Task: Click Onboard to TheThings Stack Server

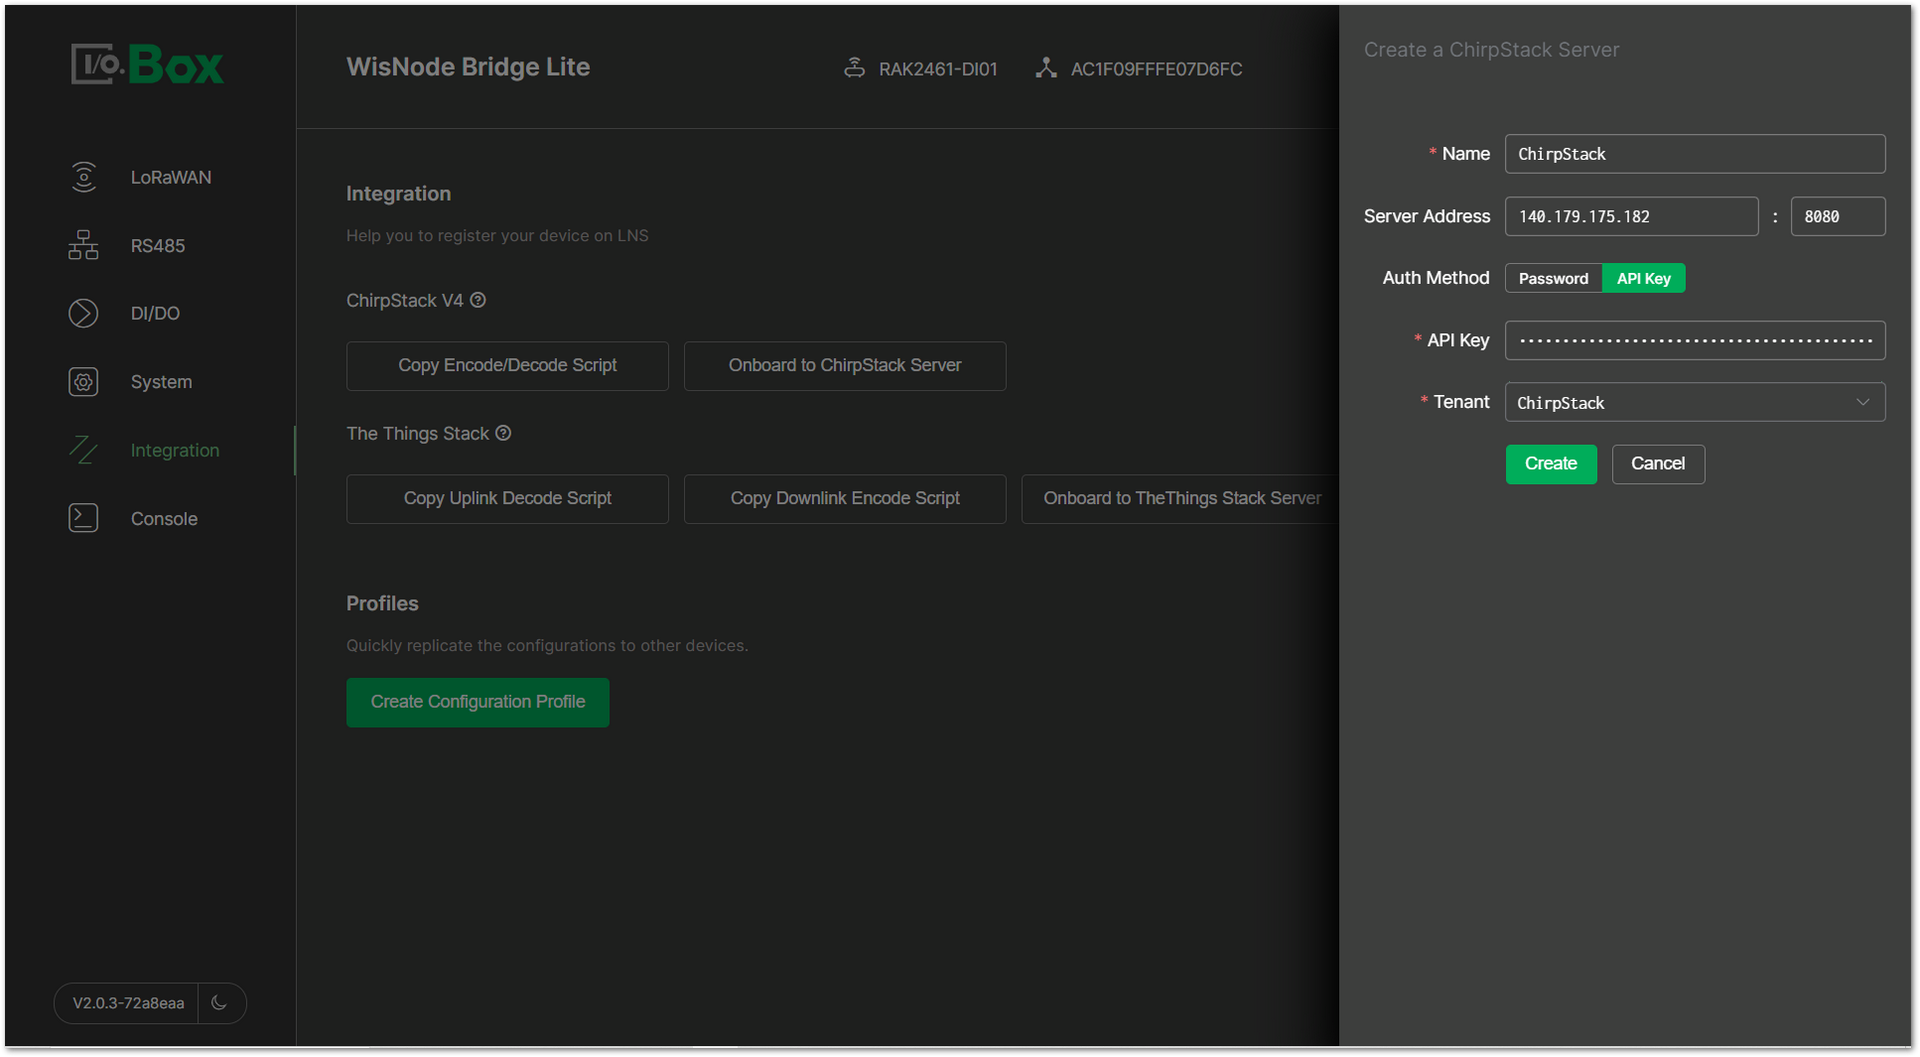Action: [1181, 499]
